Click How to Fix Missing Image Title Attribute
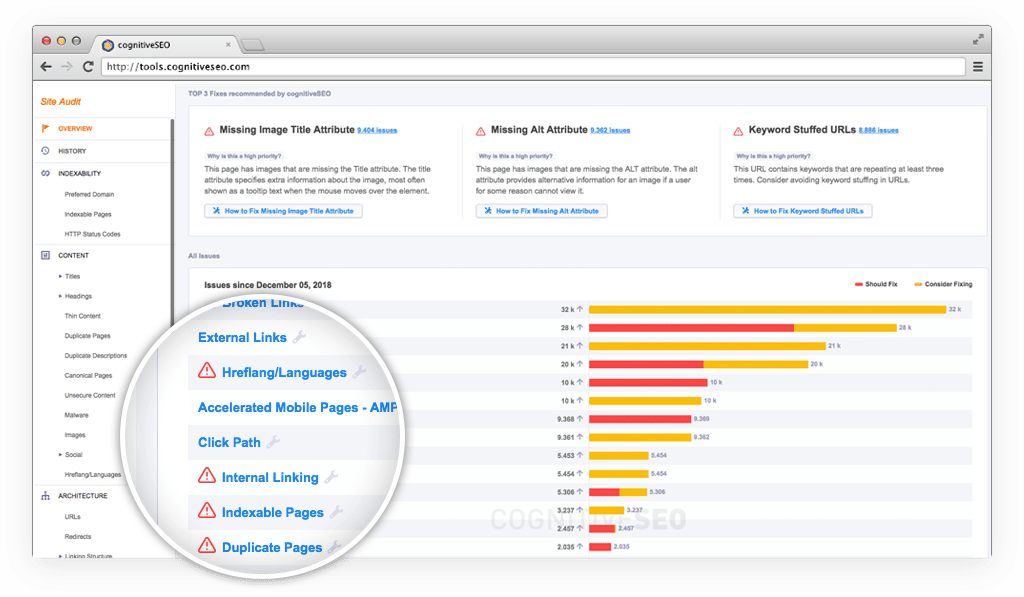This screenshot has height=597, width=1024. pyautogui.click(x=283, y=211)
